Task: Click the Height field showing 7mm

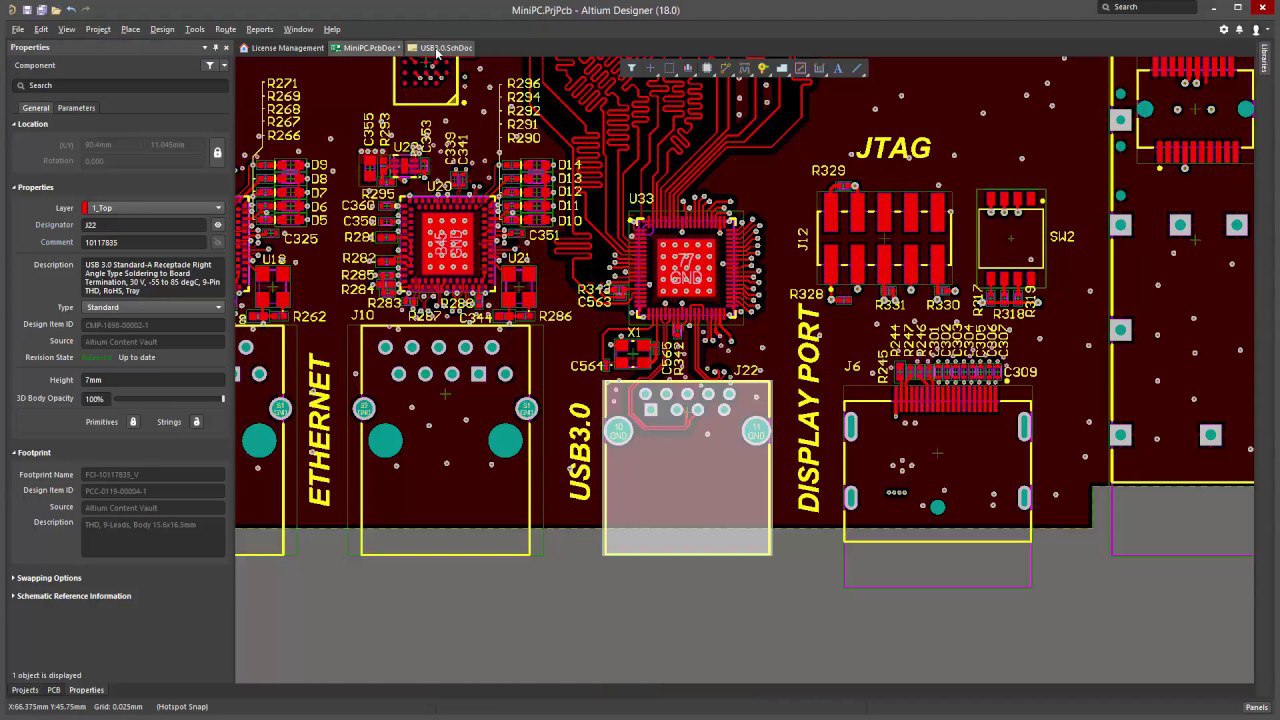Action: pos(152,380)
